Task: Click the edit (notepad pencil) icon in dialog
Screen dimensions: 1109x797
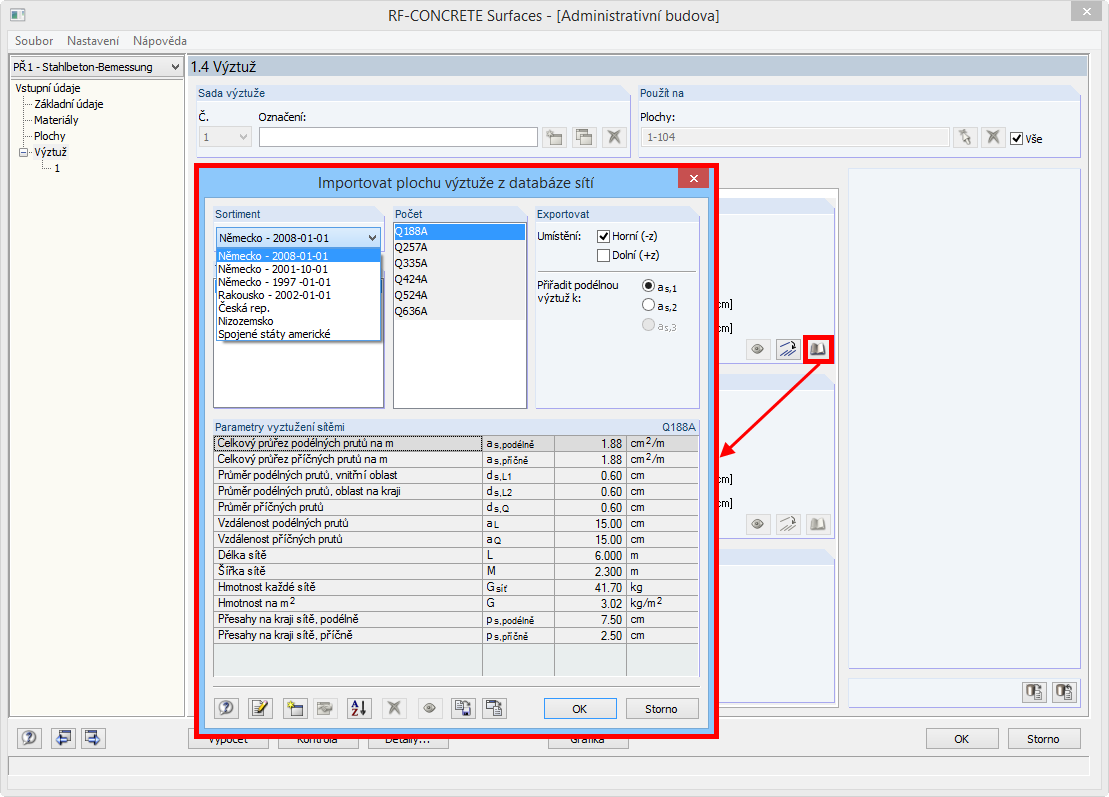Action: (260, 708)
